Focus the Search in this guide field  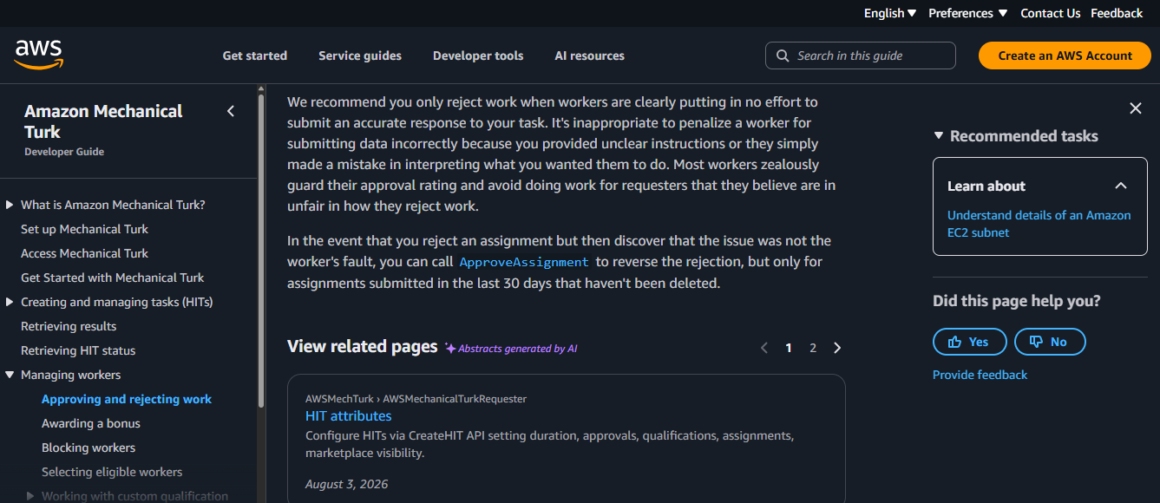pos(860,55)
